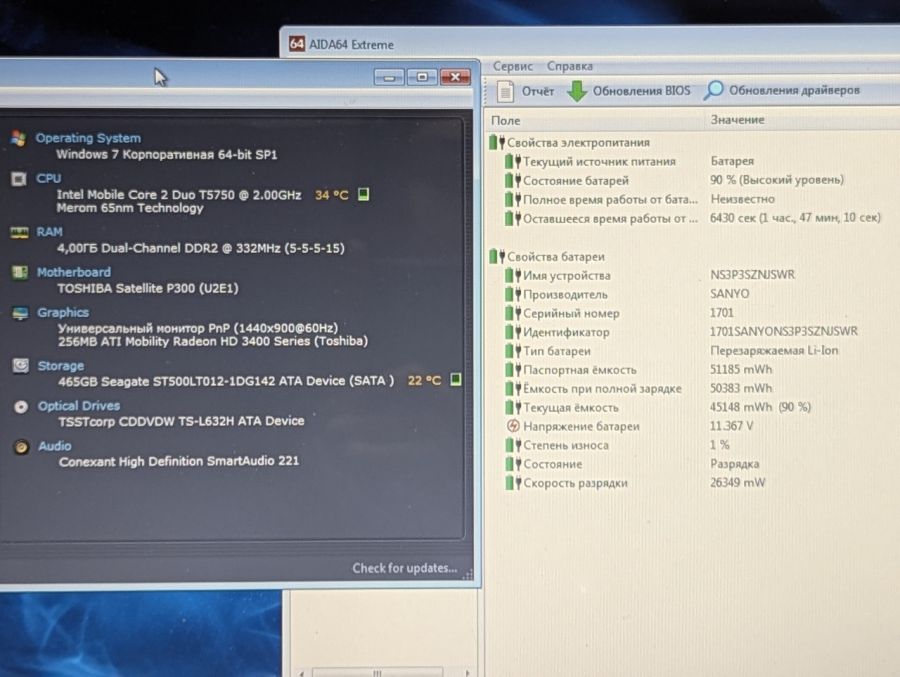Click the red voltage icon beside Напряжение батареи

tap(513, 426)
